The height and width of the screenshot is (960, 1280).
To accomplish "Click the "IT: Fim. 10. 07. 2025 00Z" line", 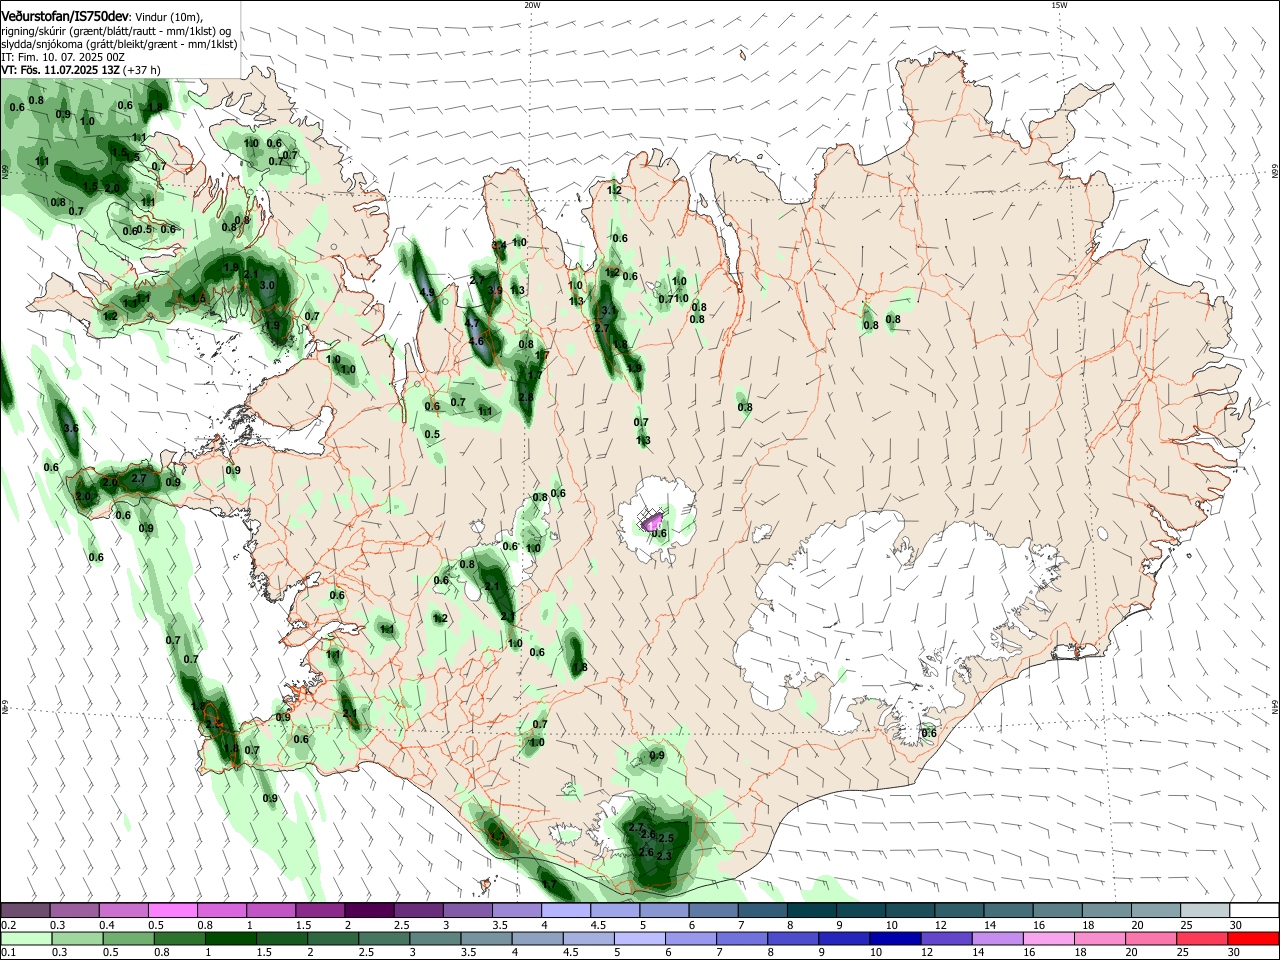I will (x=63, y=57).
